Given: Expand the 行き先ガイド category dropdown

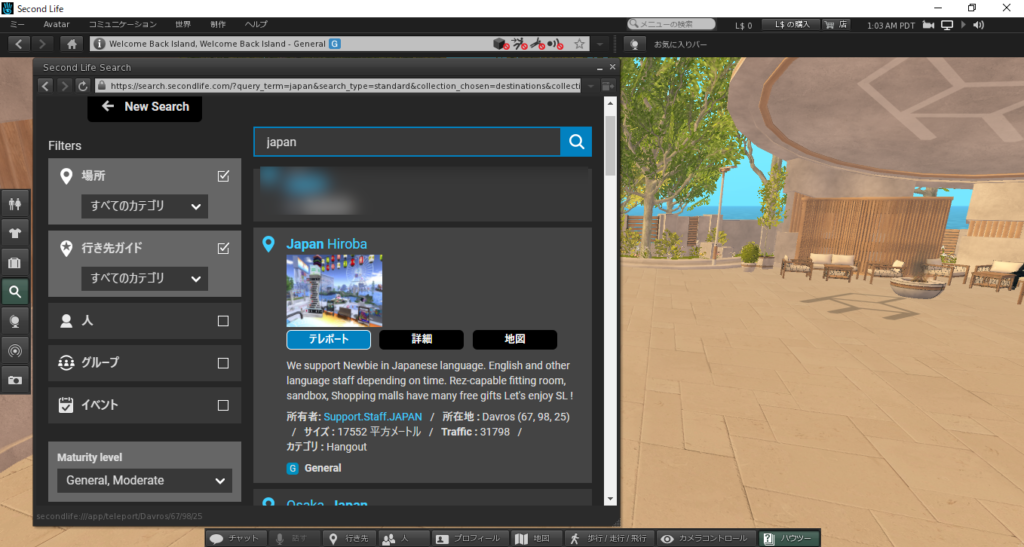Looking at the screenshot, I should 144,279.
